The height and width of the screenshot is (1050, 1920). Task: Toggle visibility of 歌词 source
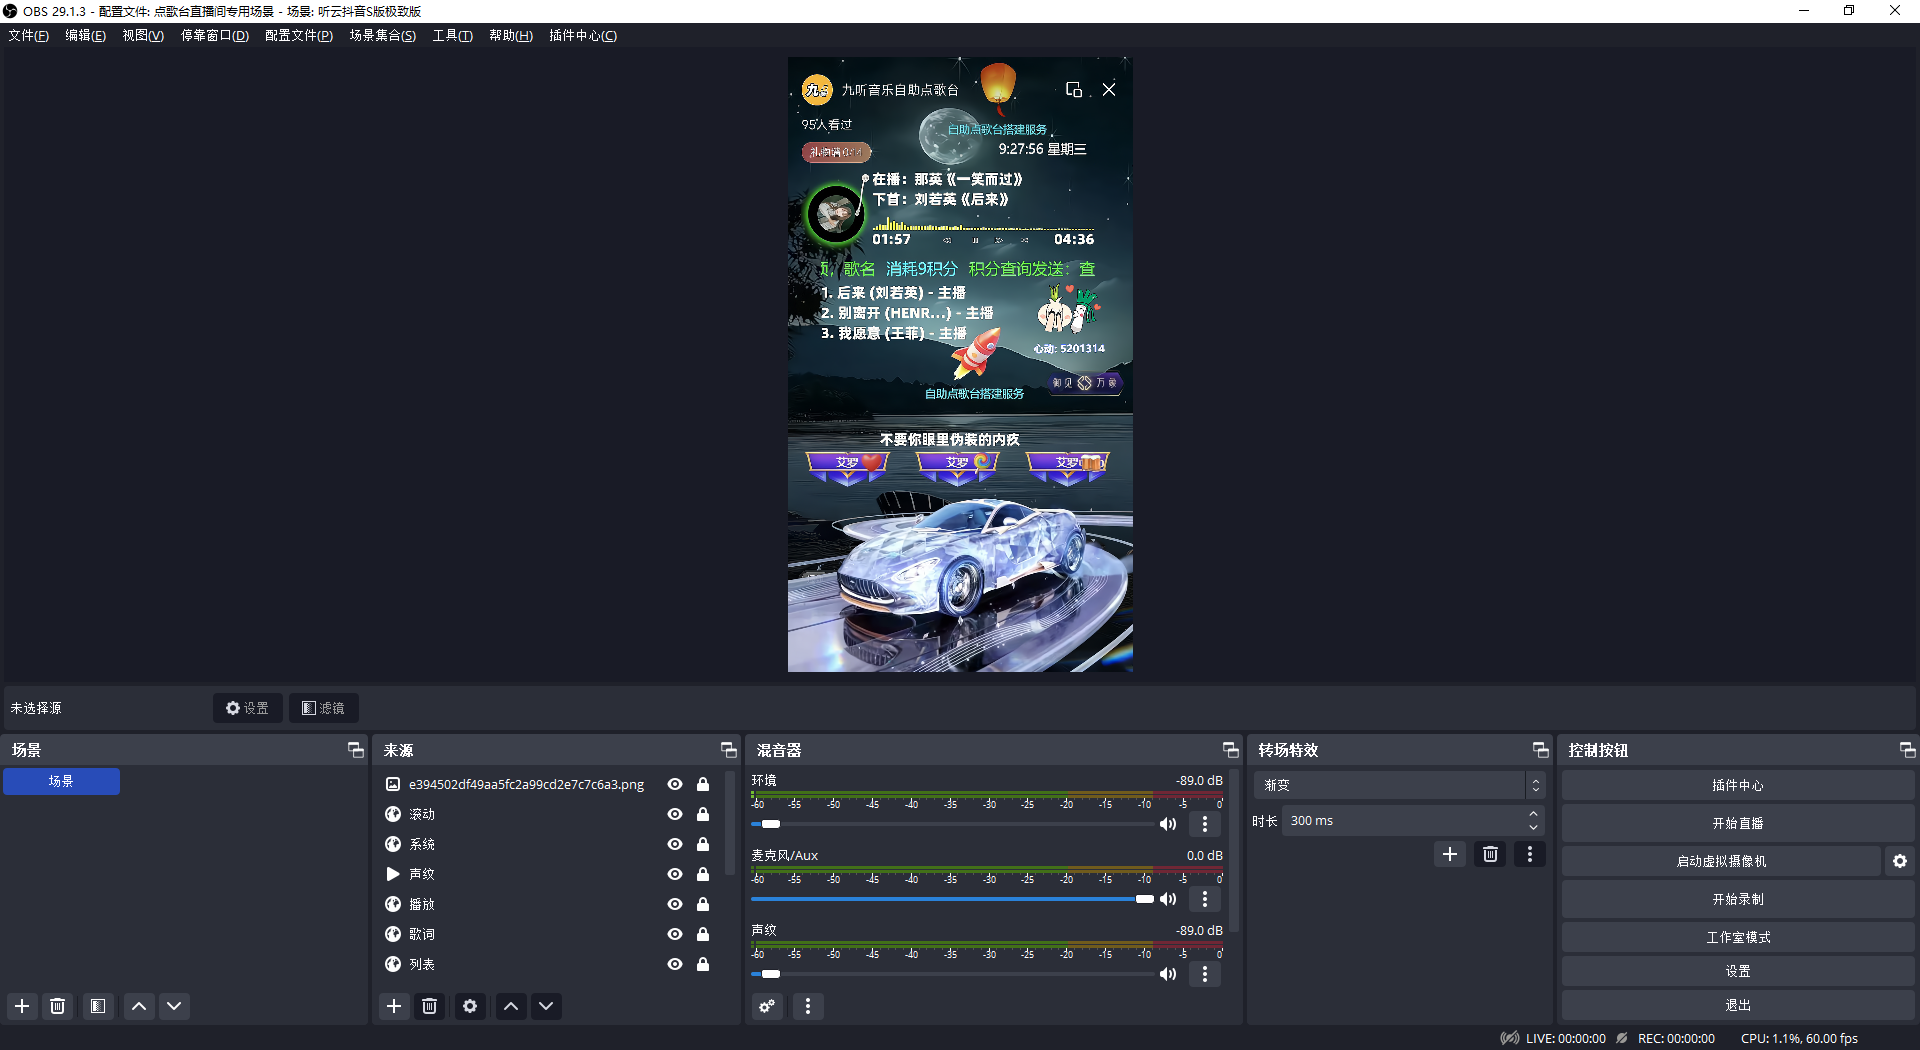point(675,934)
